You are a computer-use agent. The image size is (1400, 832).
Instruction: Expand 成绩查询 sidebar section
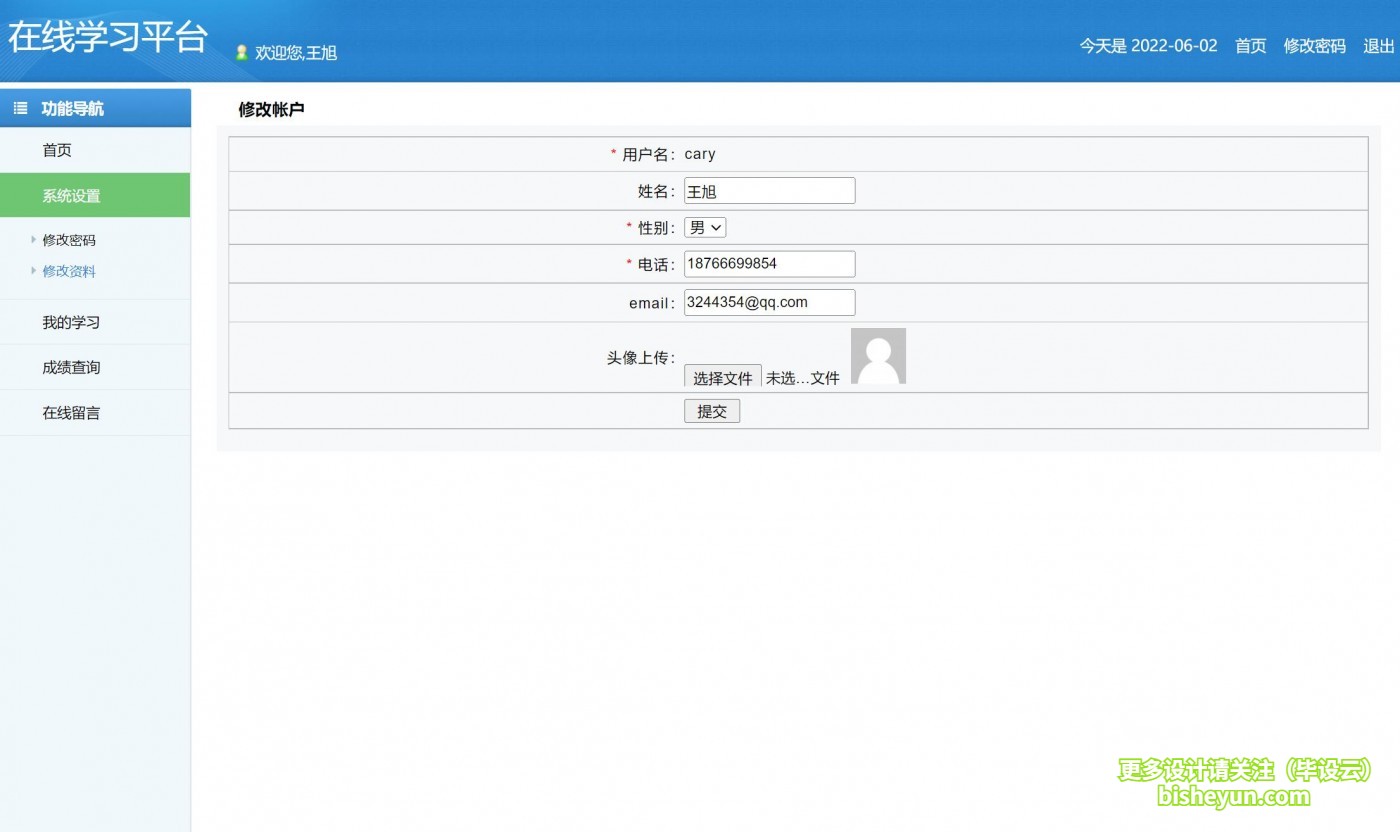(x=71, y=367)
